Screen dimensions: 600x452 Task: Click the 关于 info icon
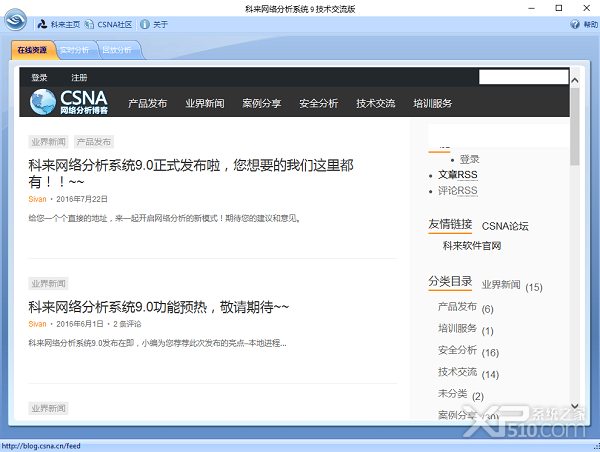145,24
